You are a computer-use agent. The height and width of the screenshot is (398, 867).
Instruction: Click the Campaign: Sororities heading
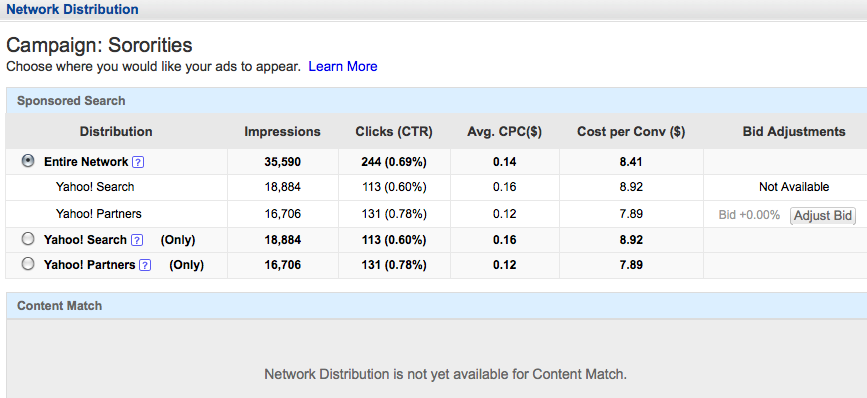99,45
